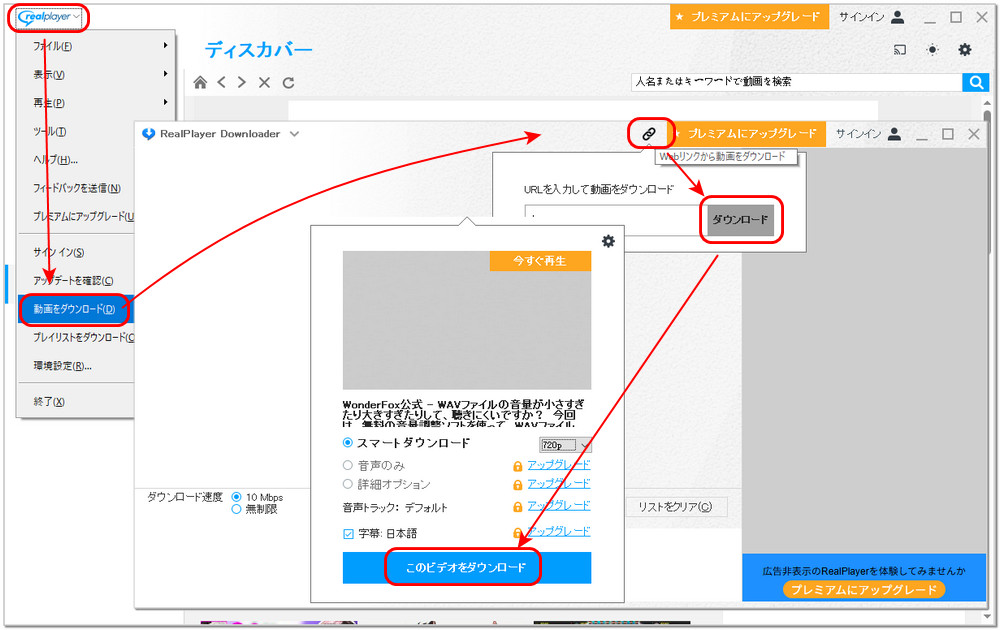Select 10 Mbps download speed
This screenshot has height=630, width=1000.
[x=237, y=497]
